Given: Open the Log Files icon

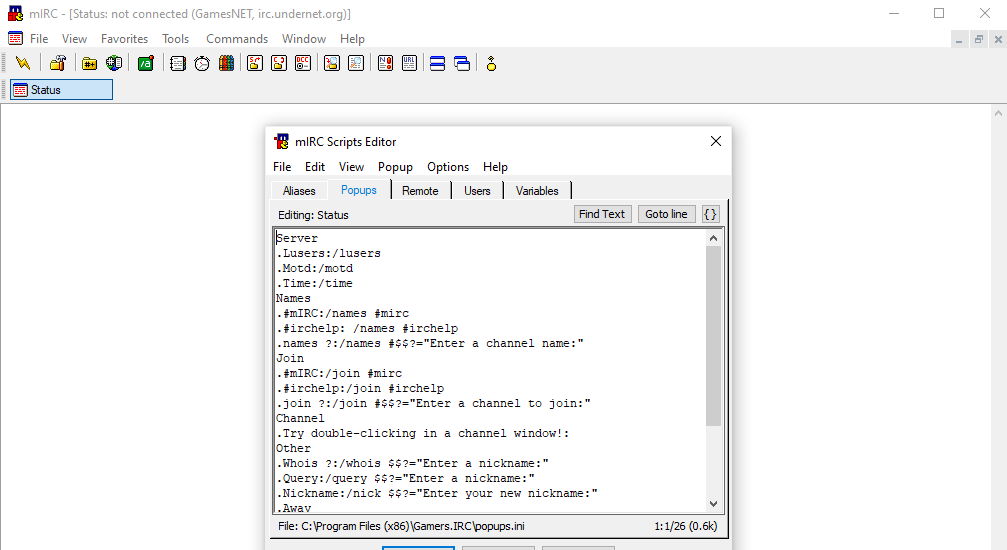Looking at the screenshot, I should (356, 64).
